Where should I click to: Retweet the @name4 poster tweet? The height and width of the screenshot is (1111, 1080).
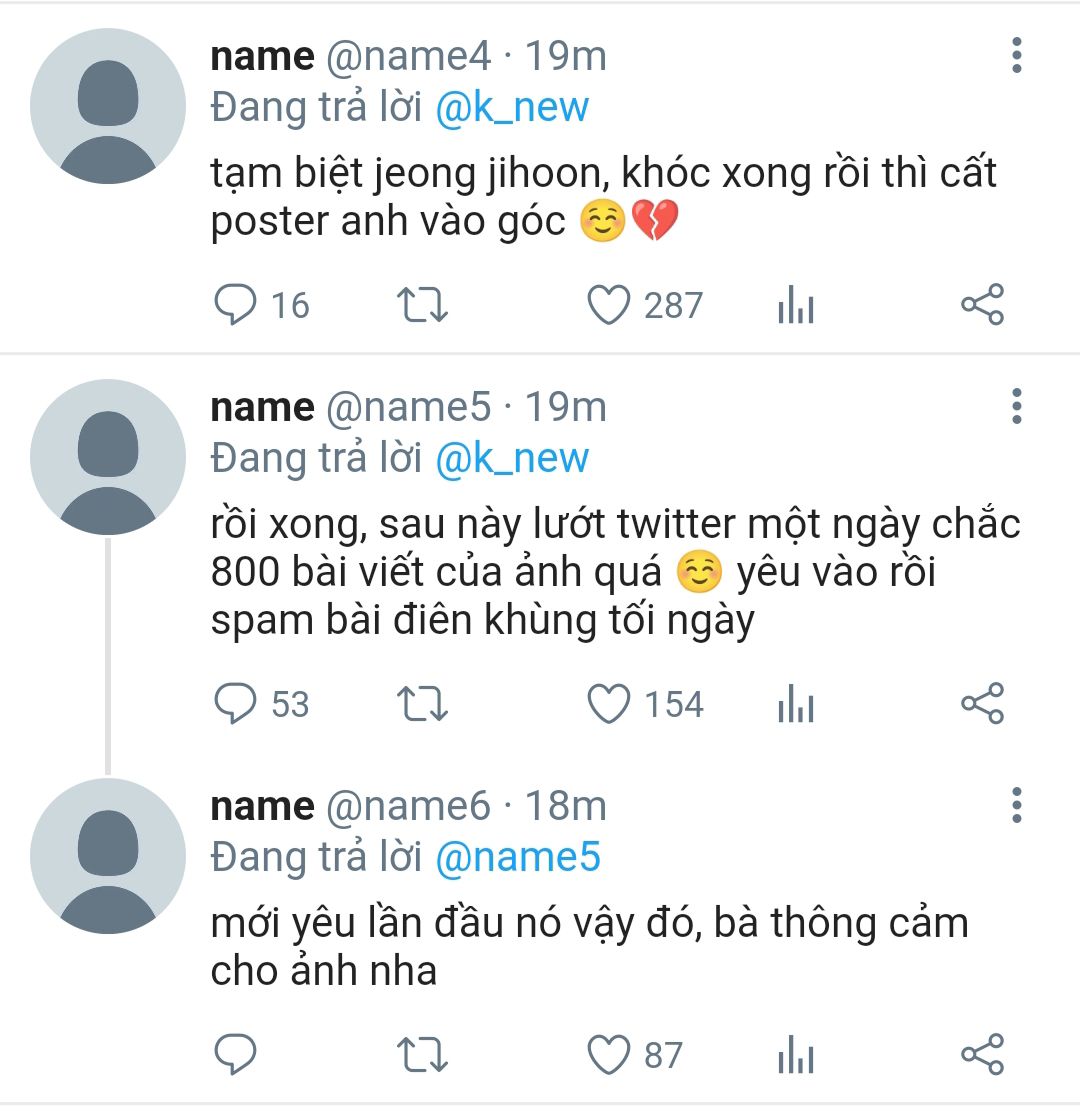tap(422, 305)
